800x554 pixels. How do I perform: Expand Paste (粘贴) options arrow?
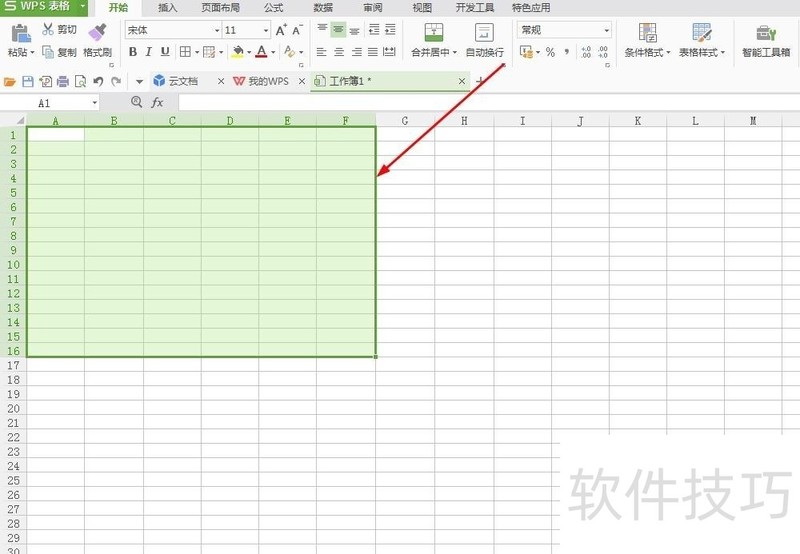pyautogui.click(x=32, y=52)
